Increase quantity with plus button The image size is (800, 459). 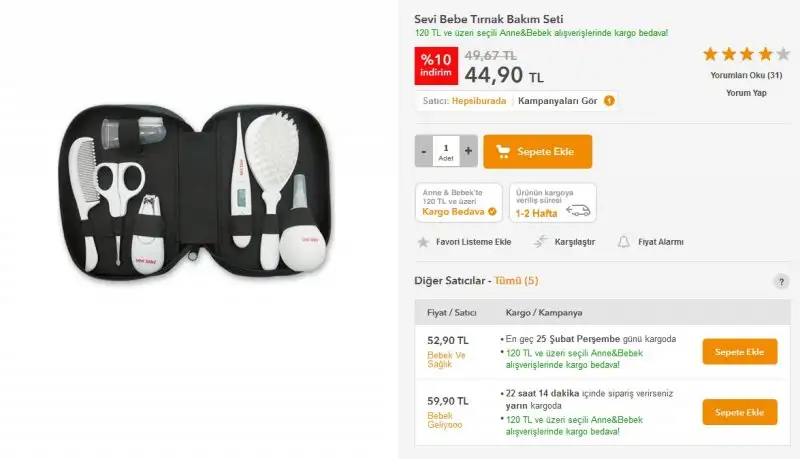pyautogui.click(x=468, y=151)
